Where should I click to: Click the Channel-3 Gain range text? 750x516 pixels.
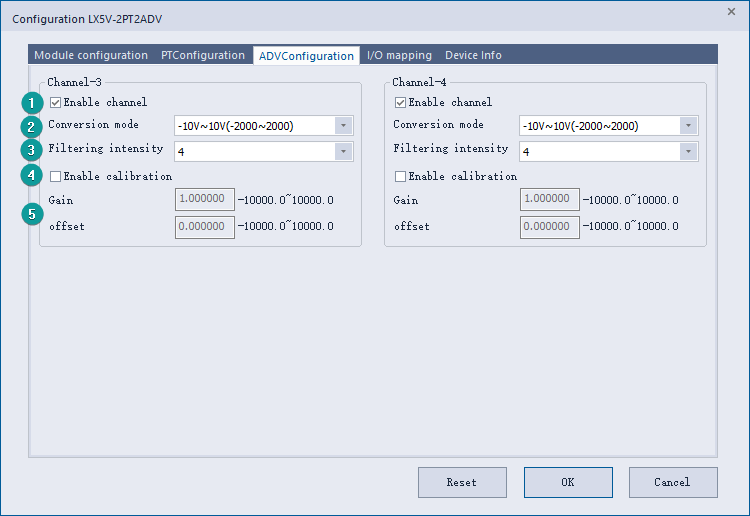coord(286,200)
